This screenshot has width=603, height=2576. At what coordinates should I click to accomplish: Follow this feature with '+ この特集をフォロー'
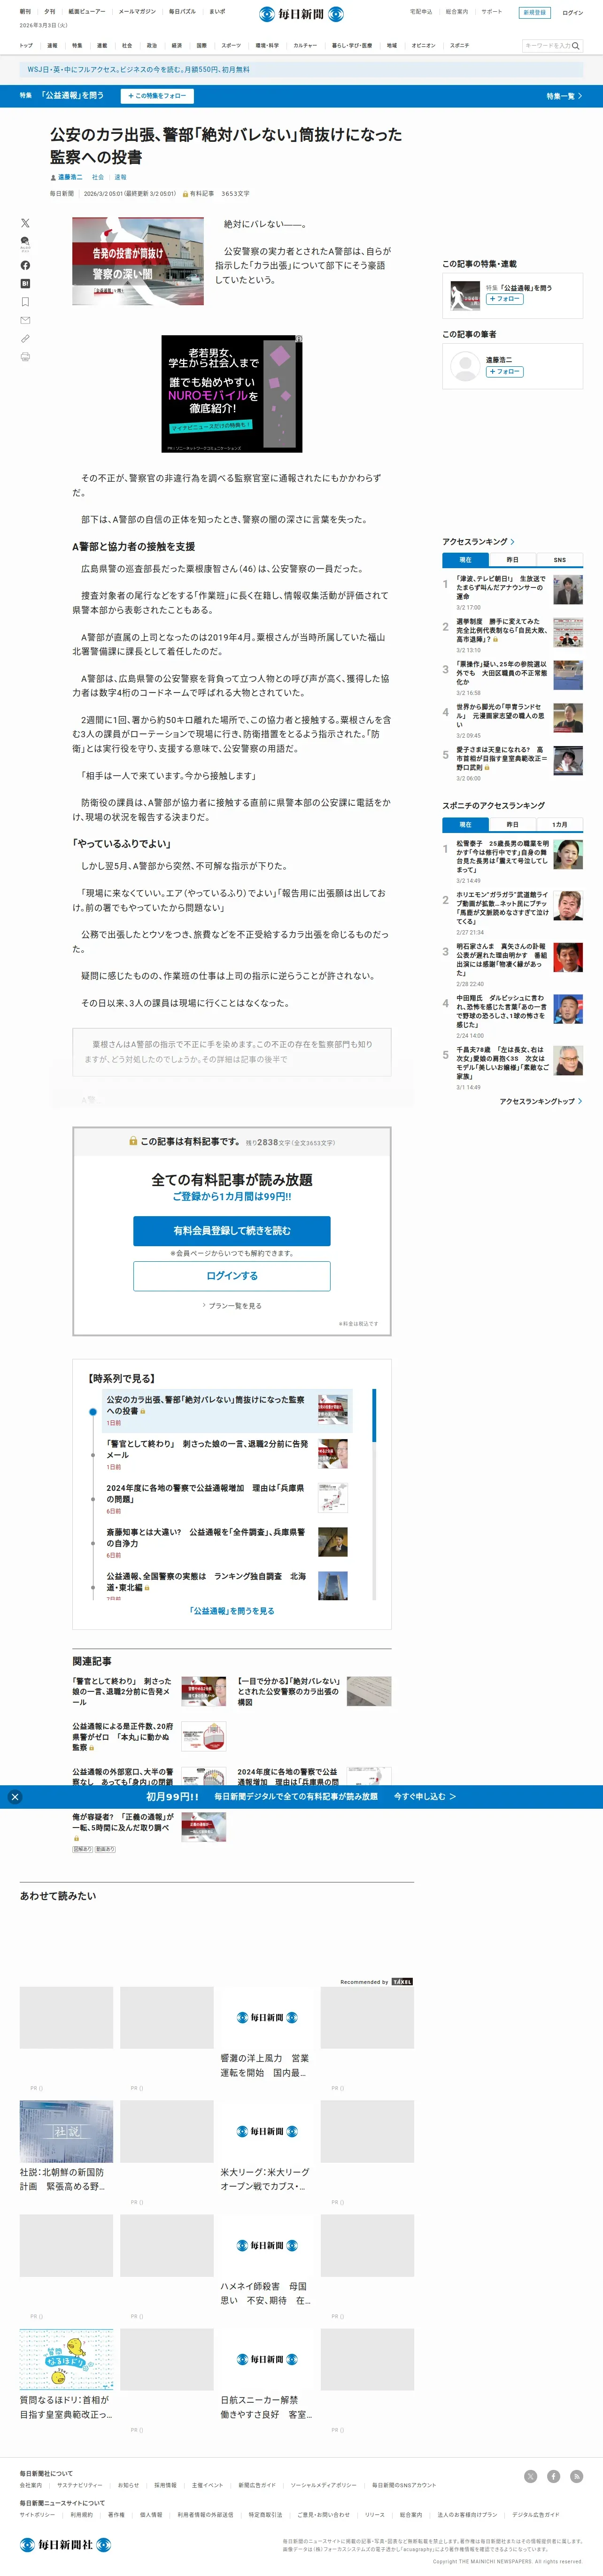(x=157, y=96)
